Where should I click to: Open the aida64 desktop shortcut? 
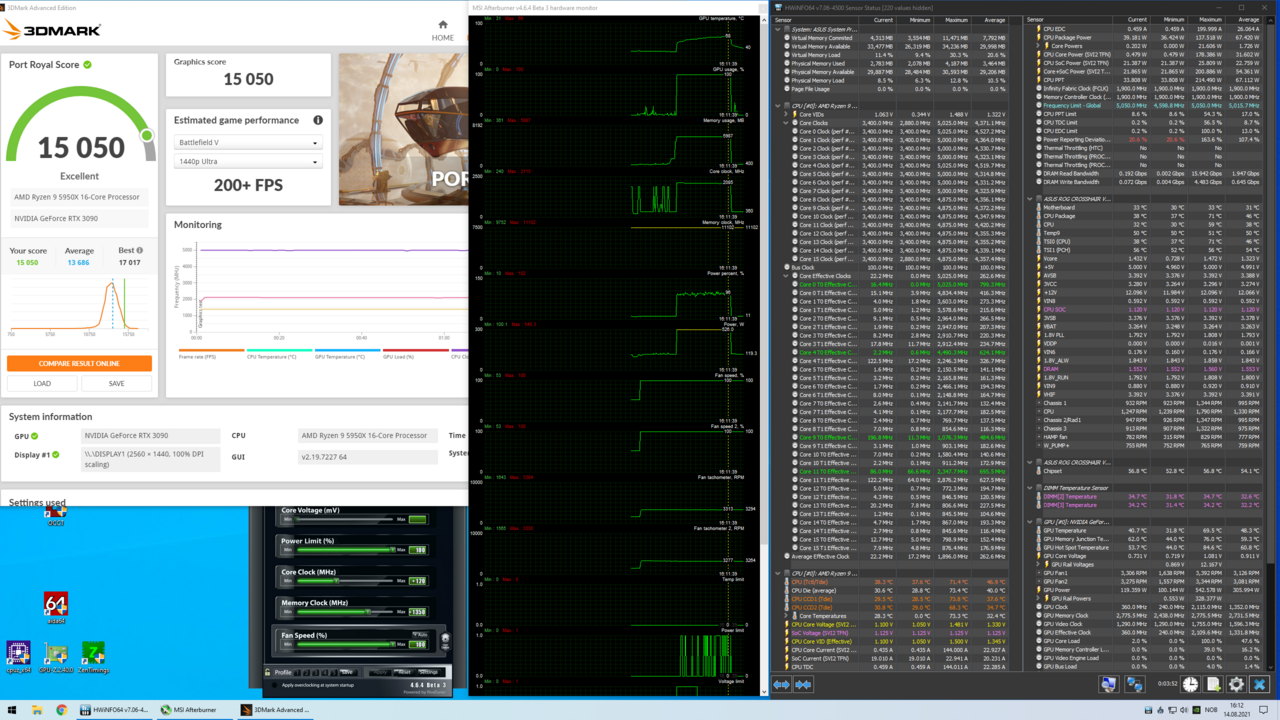(x=55, y=607)
